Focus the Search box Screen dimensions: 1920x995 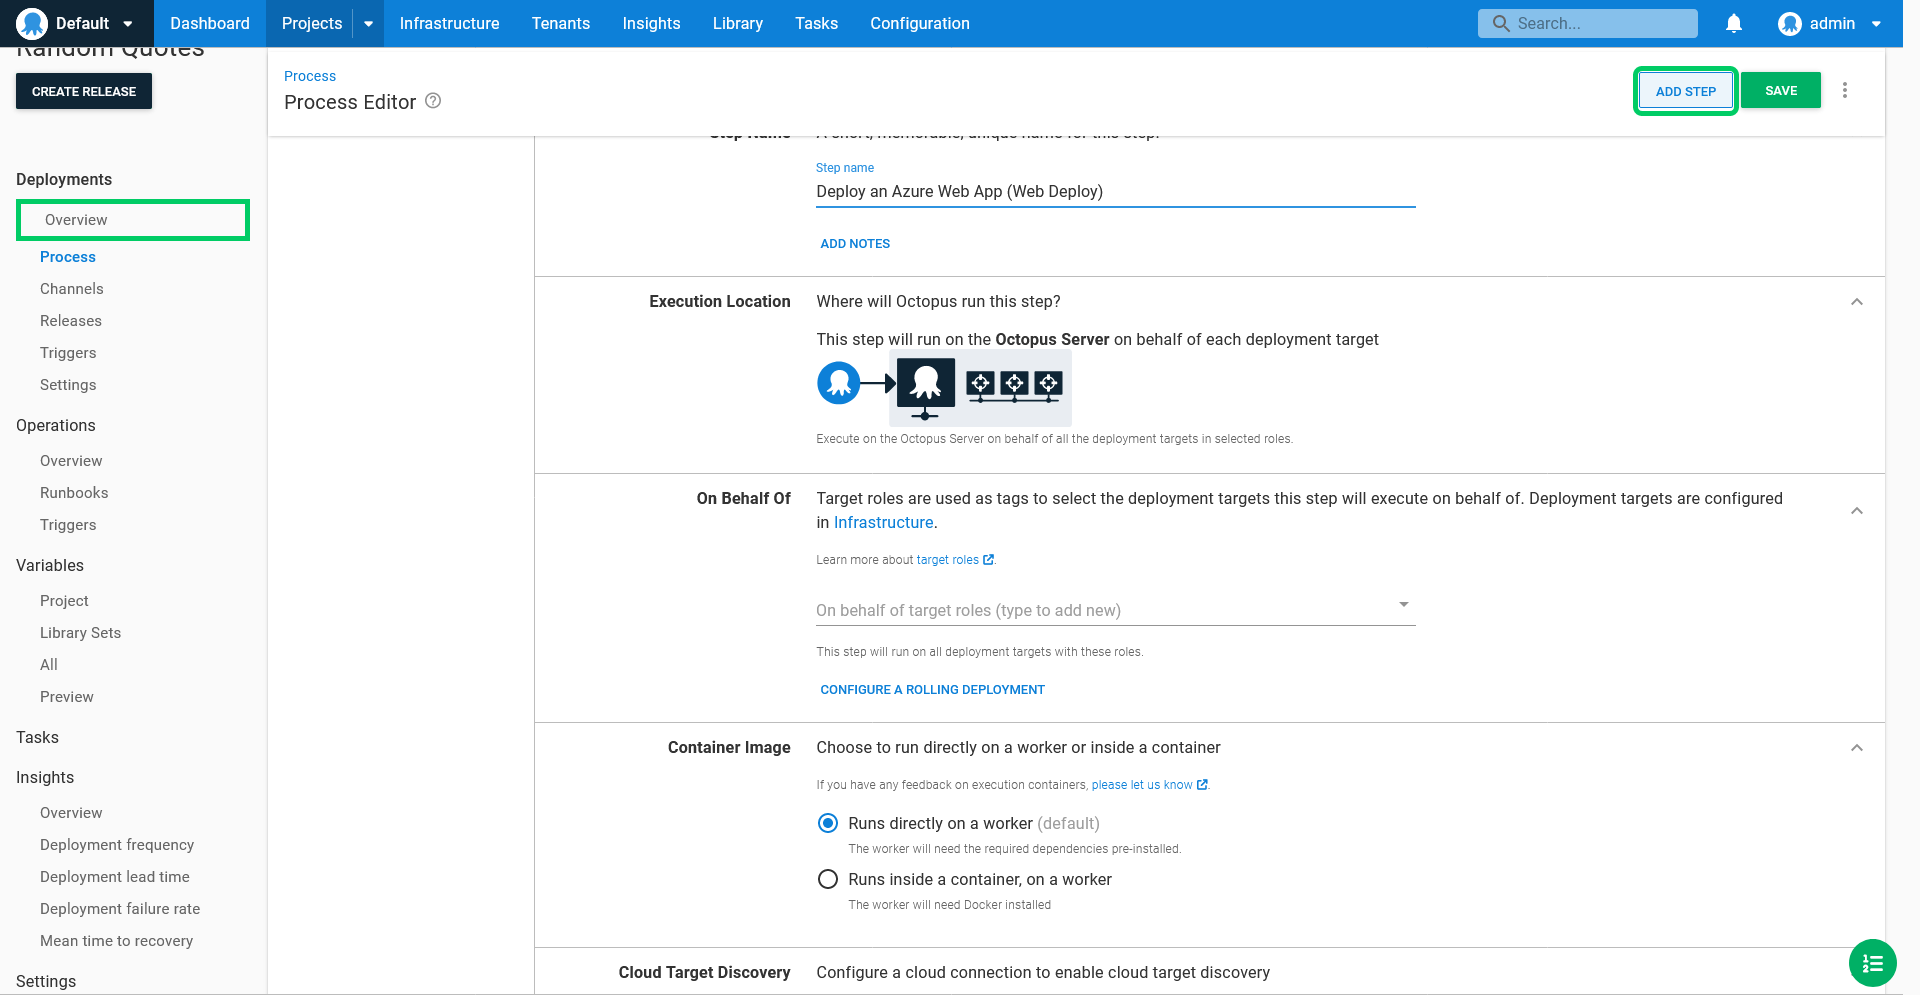coord(1587,23)
